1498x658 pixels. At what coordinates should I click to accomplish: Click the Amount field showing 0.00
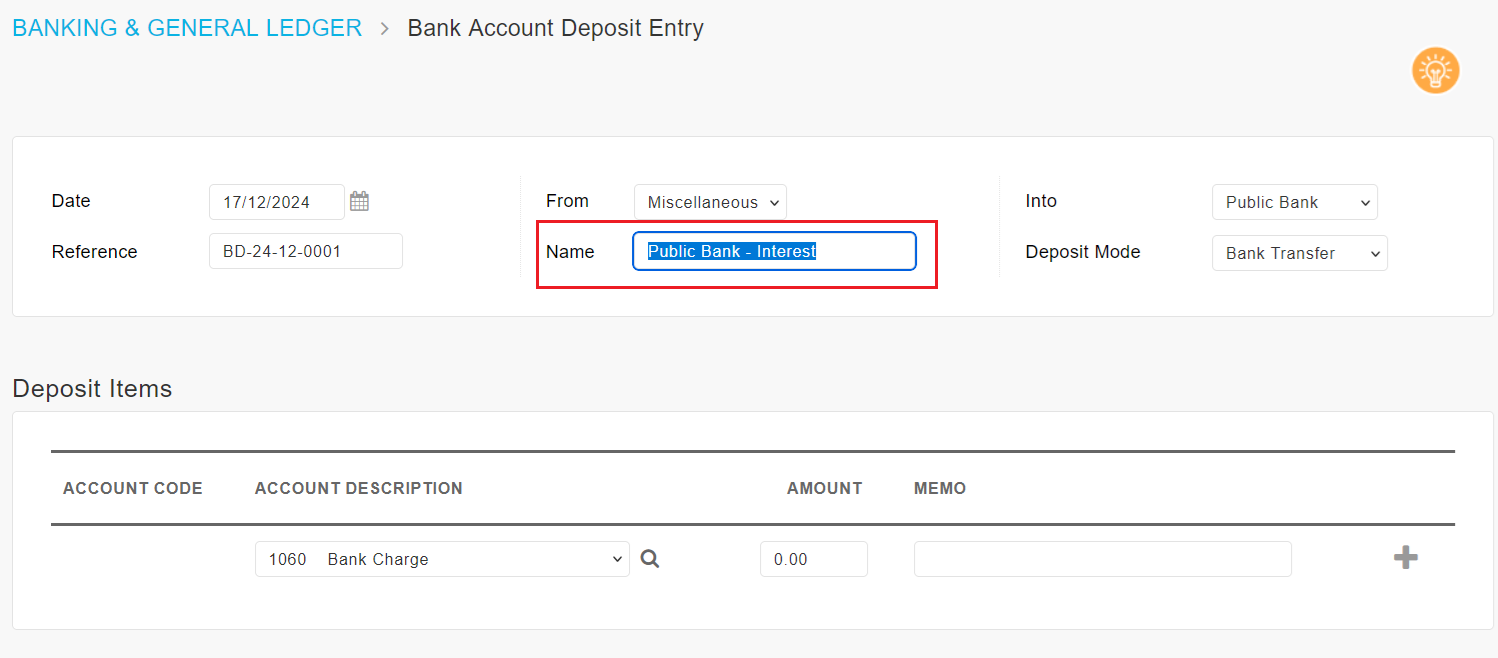pyautogui.click(x=814, y=559)
